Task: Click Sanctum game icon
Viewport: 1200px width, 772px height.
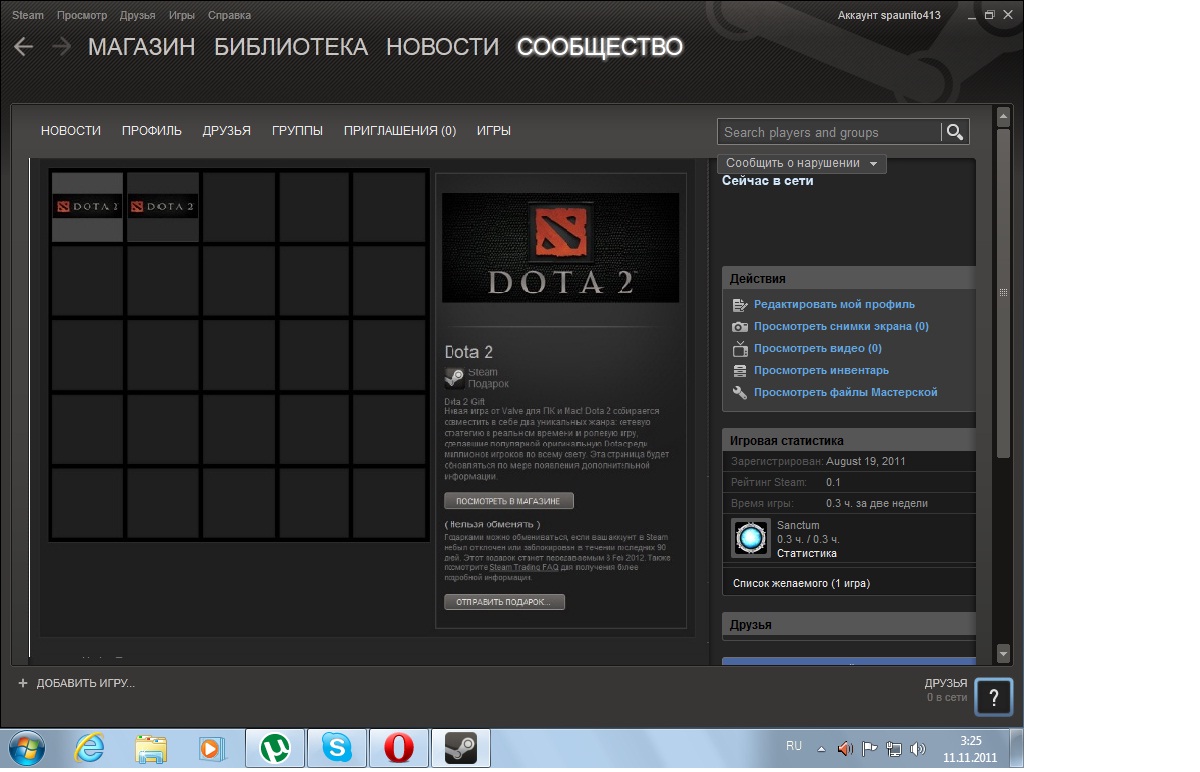Action: pos(750,538)
